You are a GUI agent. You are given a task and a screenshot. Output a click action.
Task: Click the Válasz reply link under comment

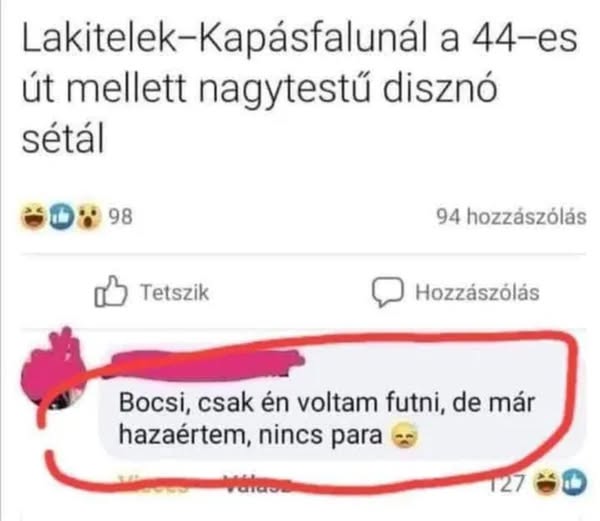(x=257, y=483)
